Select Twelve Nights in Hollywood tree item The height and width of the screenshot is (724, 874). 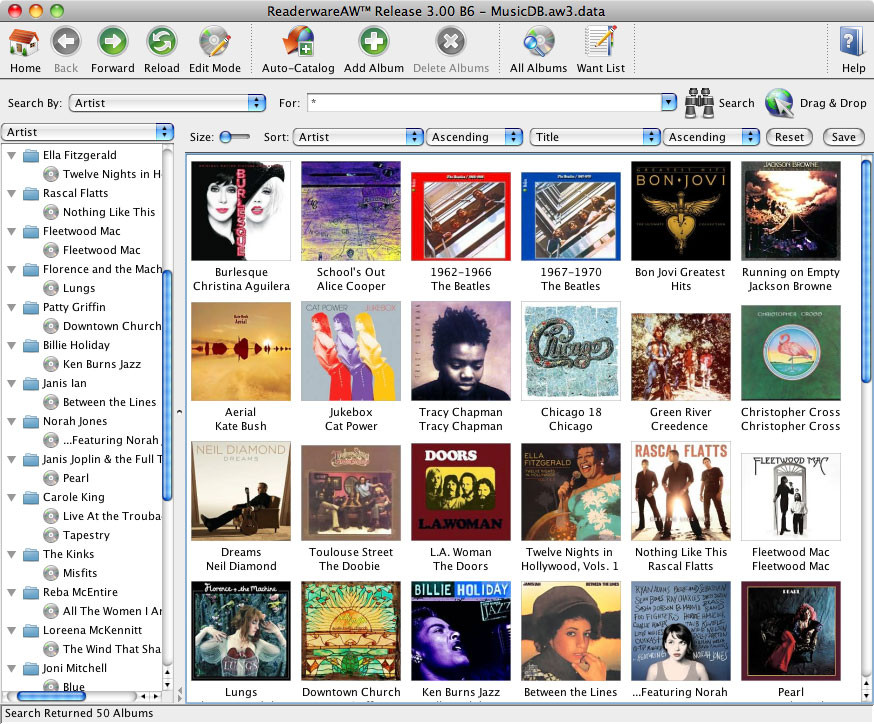pos(112,174)
